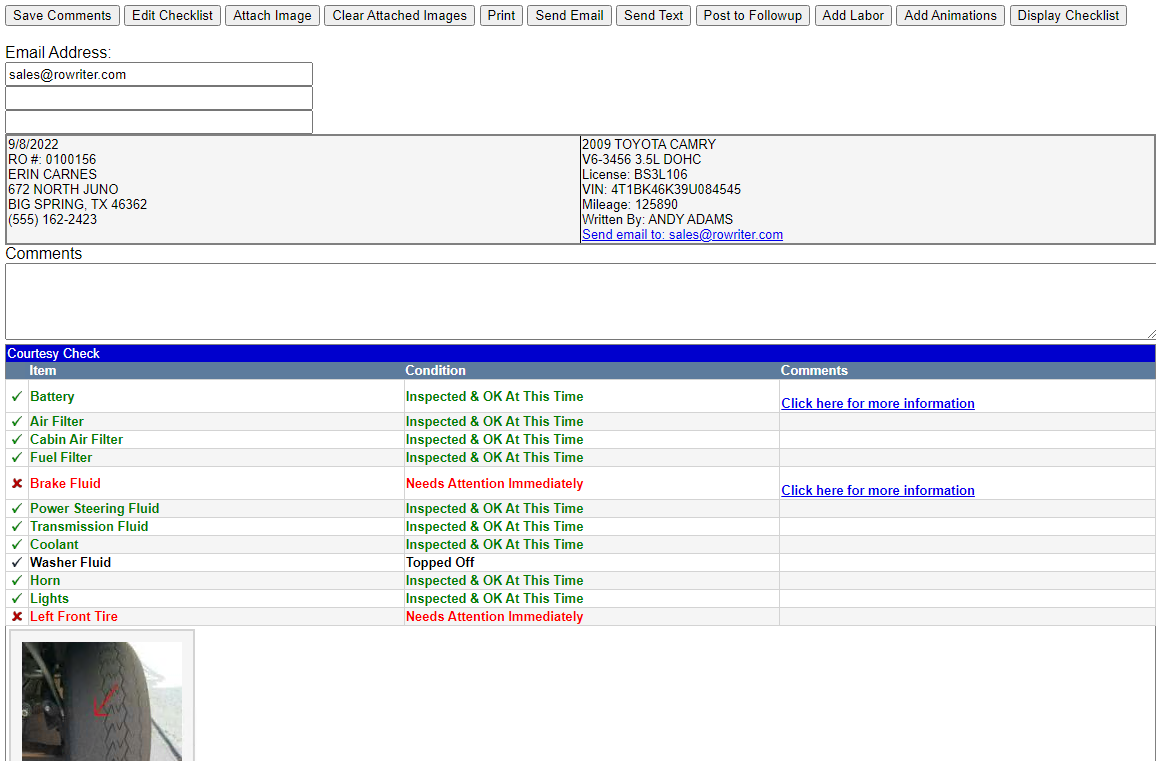
Task: Click Add Animations button
Action: tap(950, 15)
